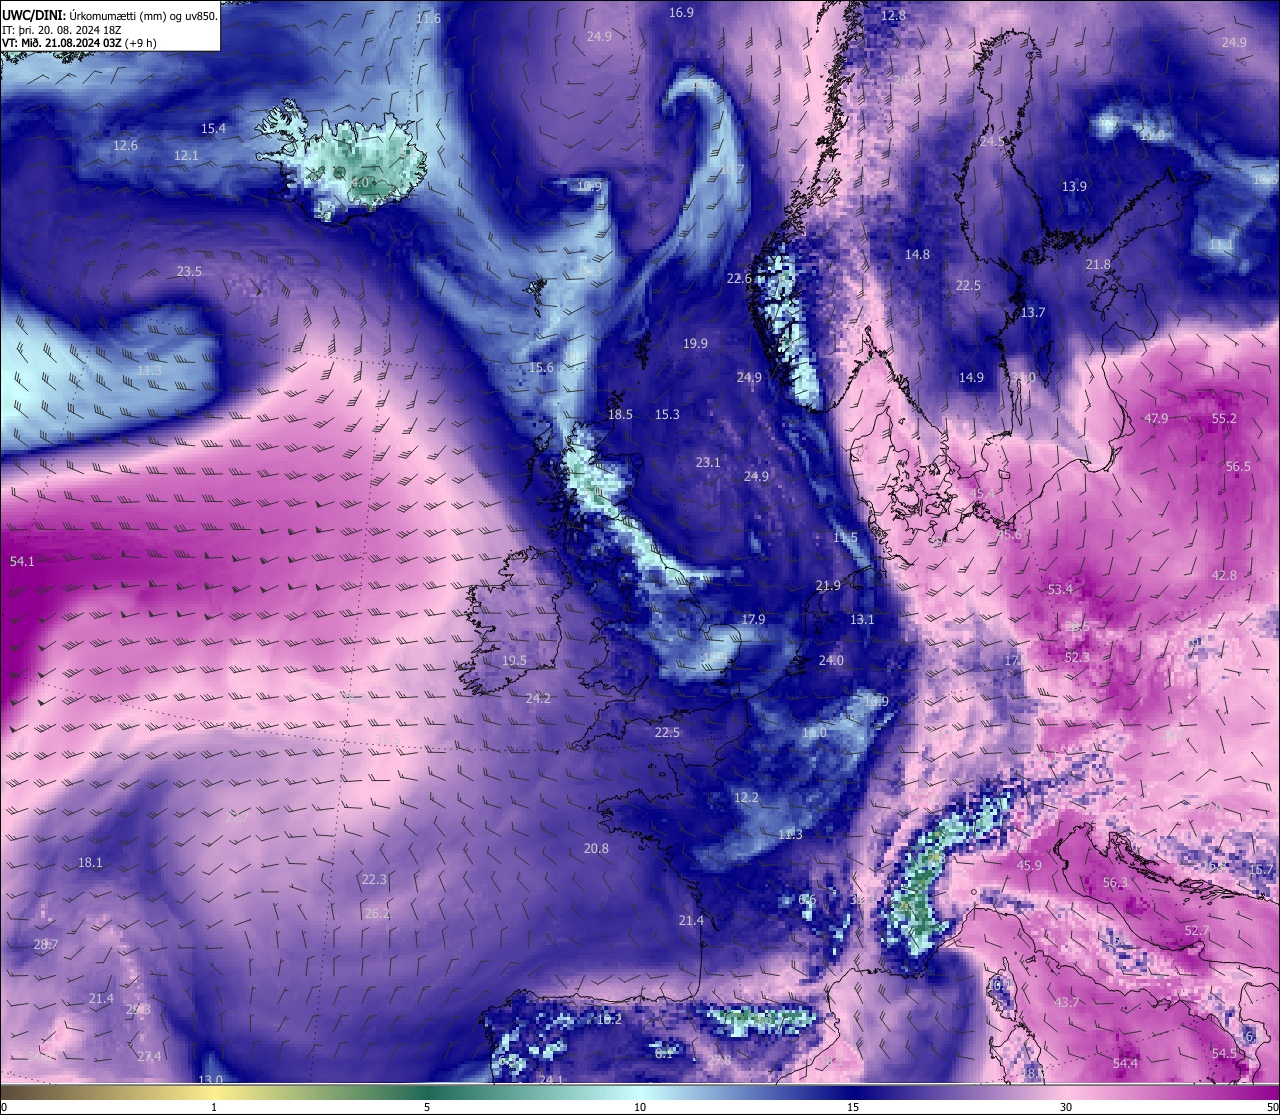Click the map value '15.6' near the Faroes
Image resolution: width=1280 pixels, height=1115 pixels.
click(x=541, y=368)
